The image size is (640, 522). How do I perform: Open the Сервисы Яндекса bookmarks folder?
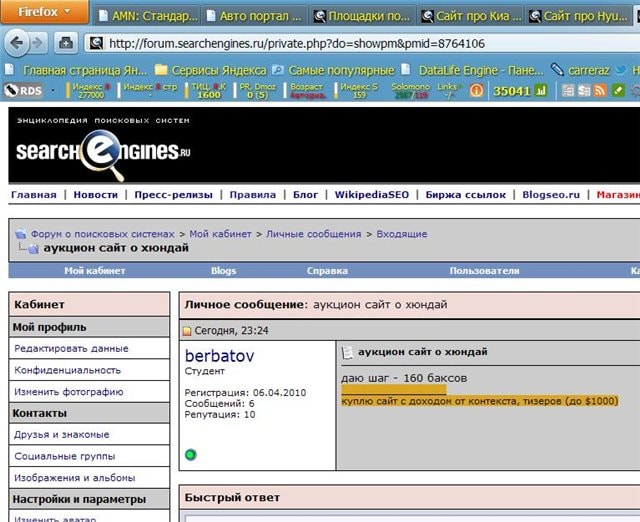tap(211, 70)
